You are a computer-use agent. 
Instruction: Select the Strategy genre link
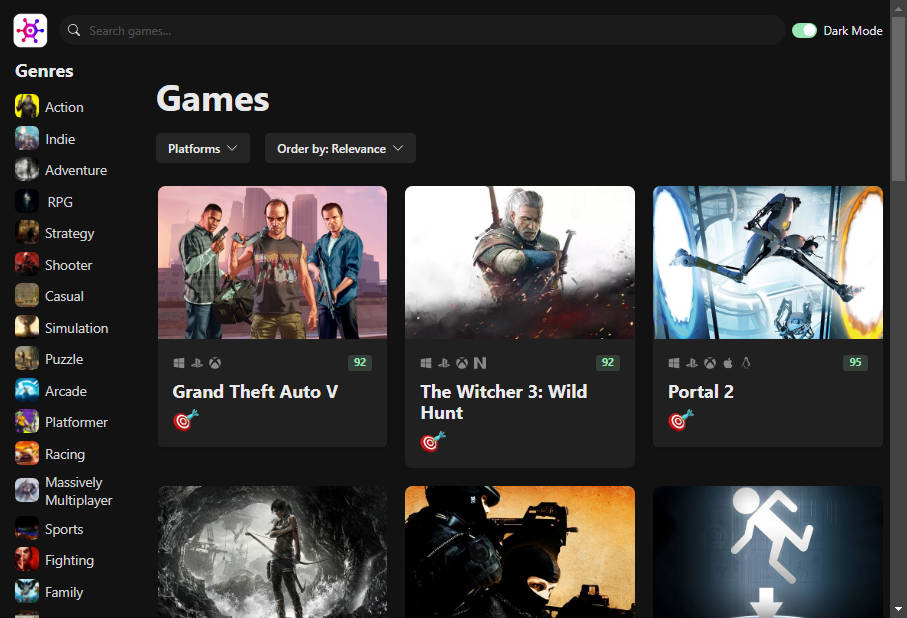(69, 233)
